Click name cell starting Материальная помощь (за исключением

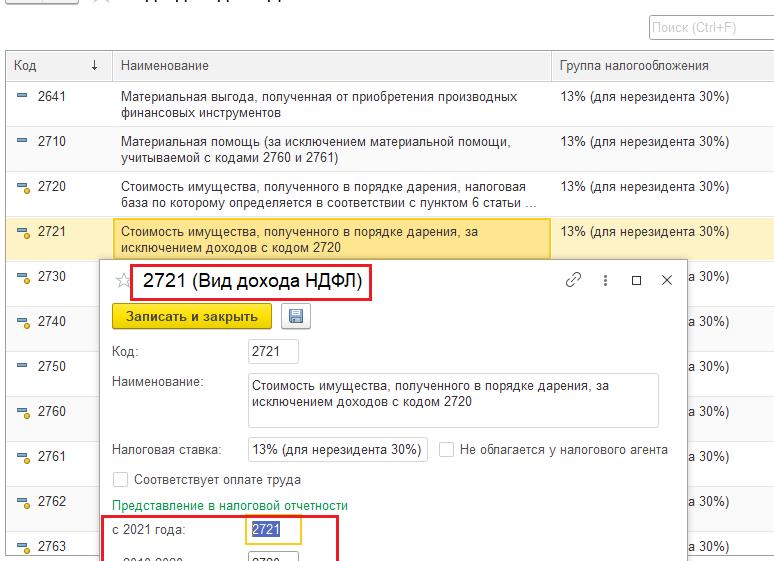[x=332, y=149]
